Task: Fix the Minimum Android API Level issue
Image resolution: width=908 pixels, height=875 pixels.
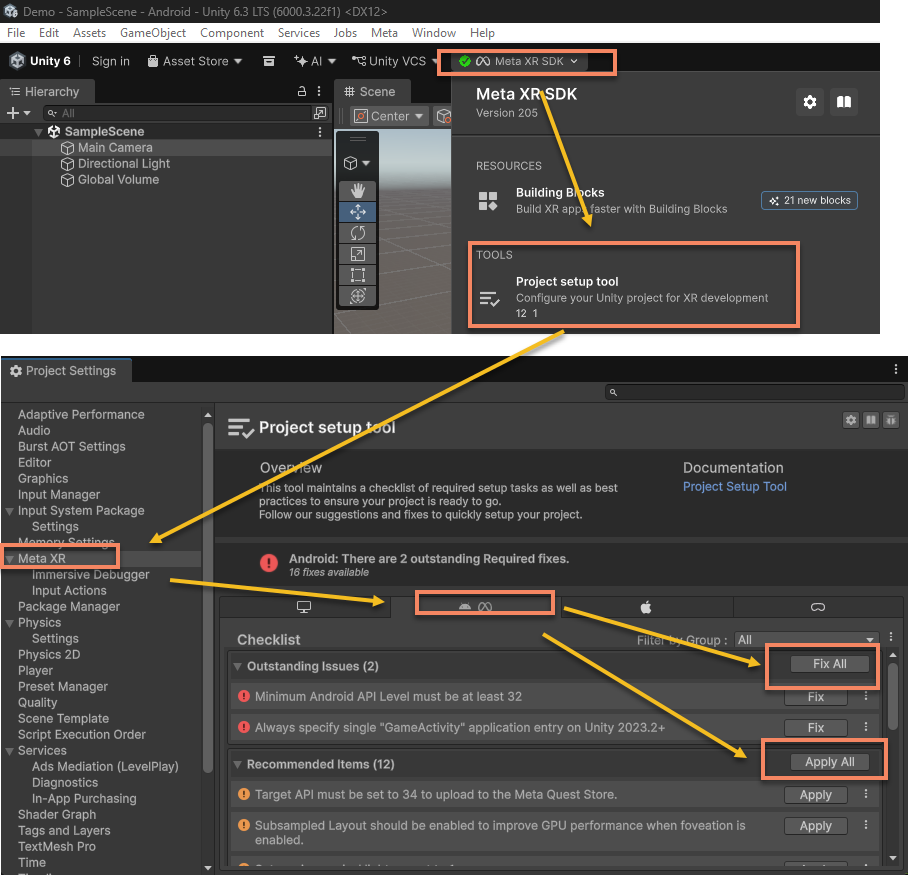Action: tap(815, 697)
